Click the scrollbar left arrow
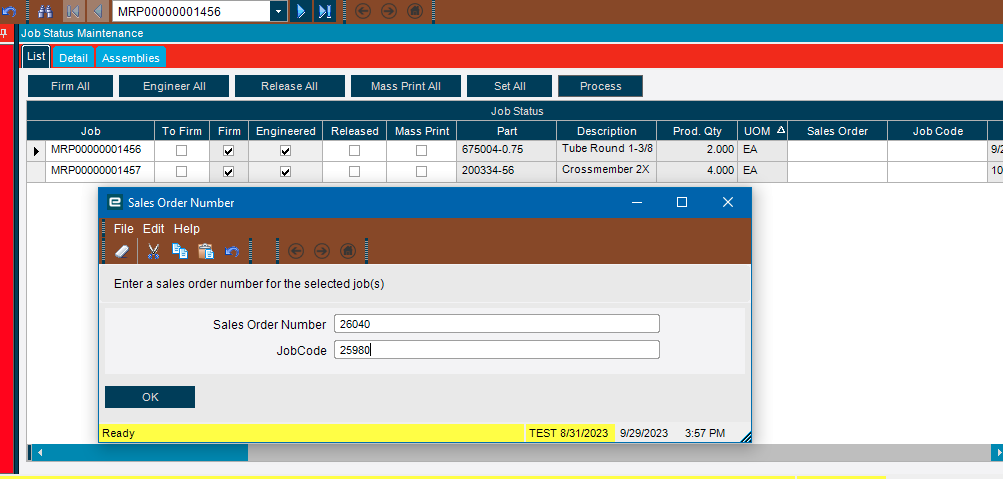 pos(40,453)
